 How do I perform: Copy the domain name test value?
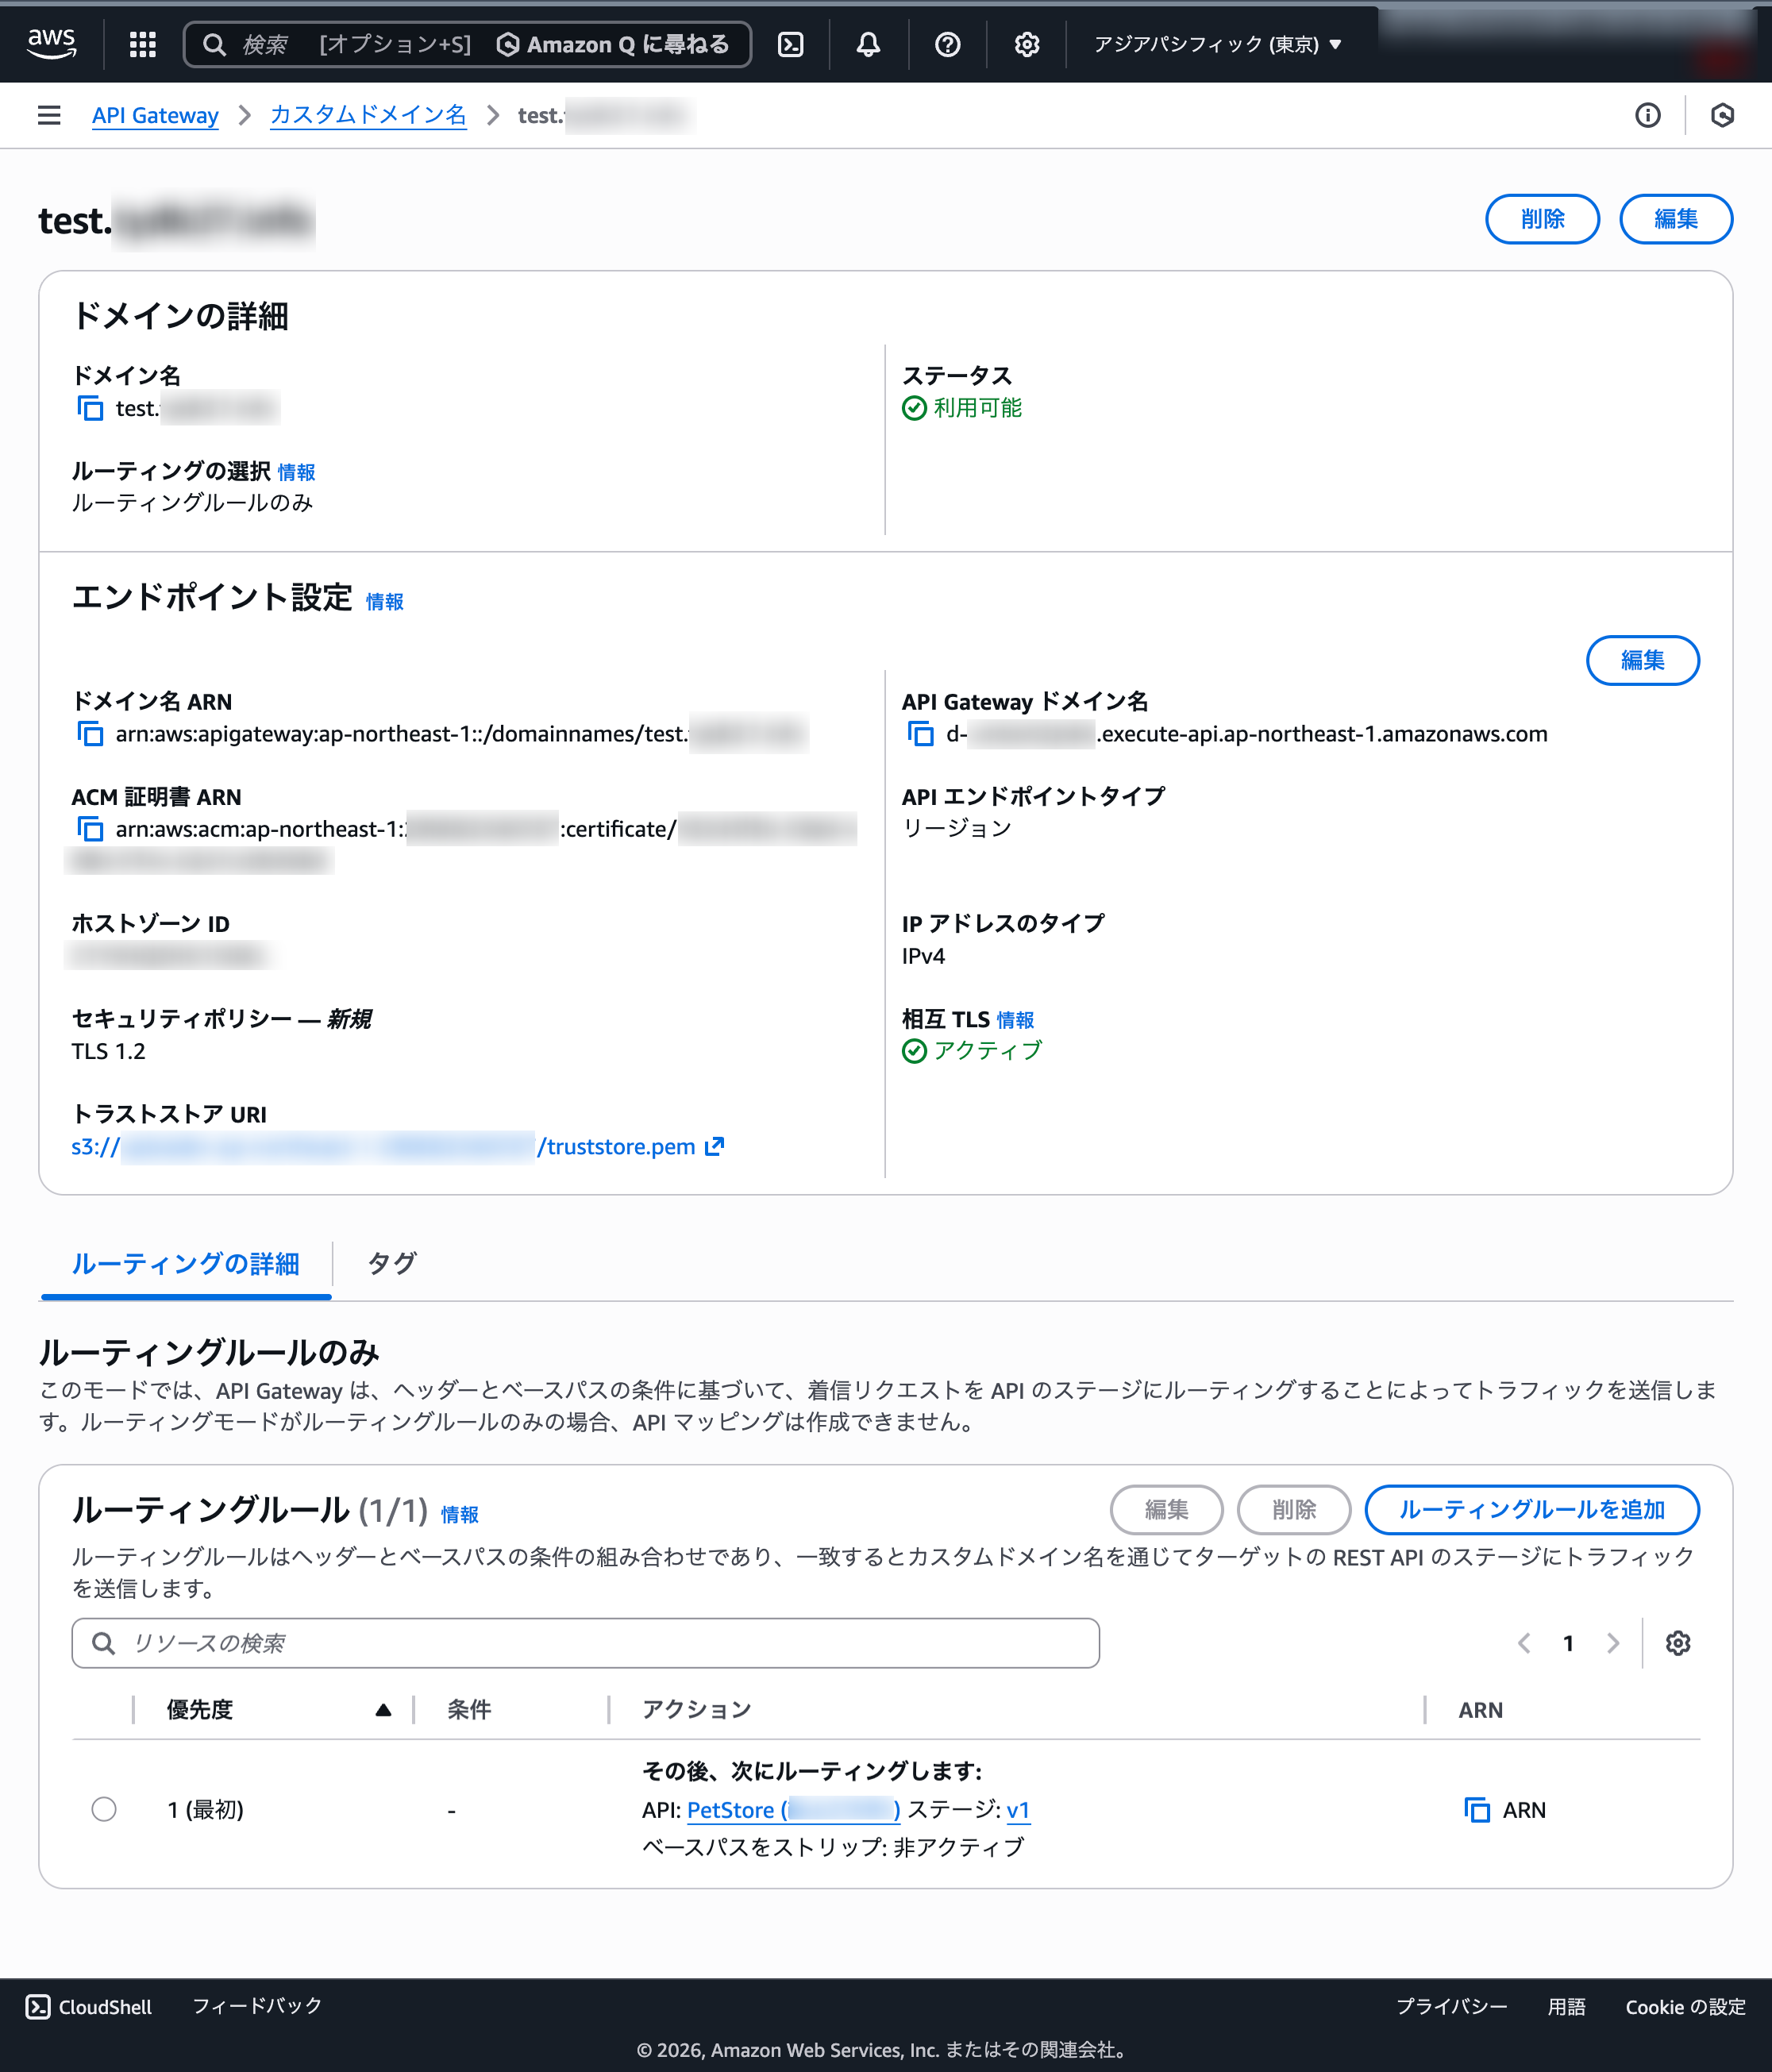pos(91,408)
